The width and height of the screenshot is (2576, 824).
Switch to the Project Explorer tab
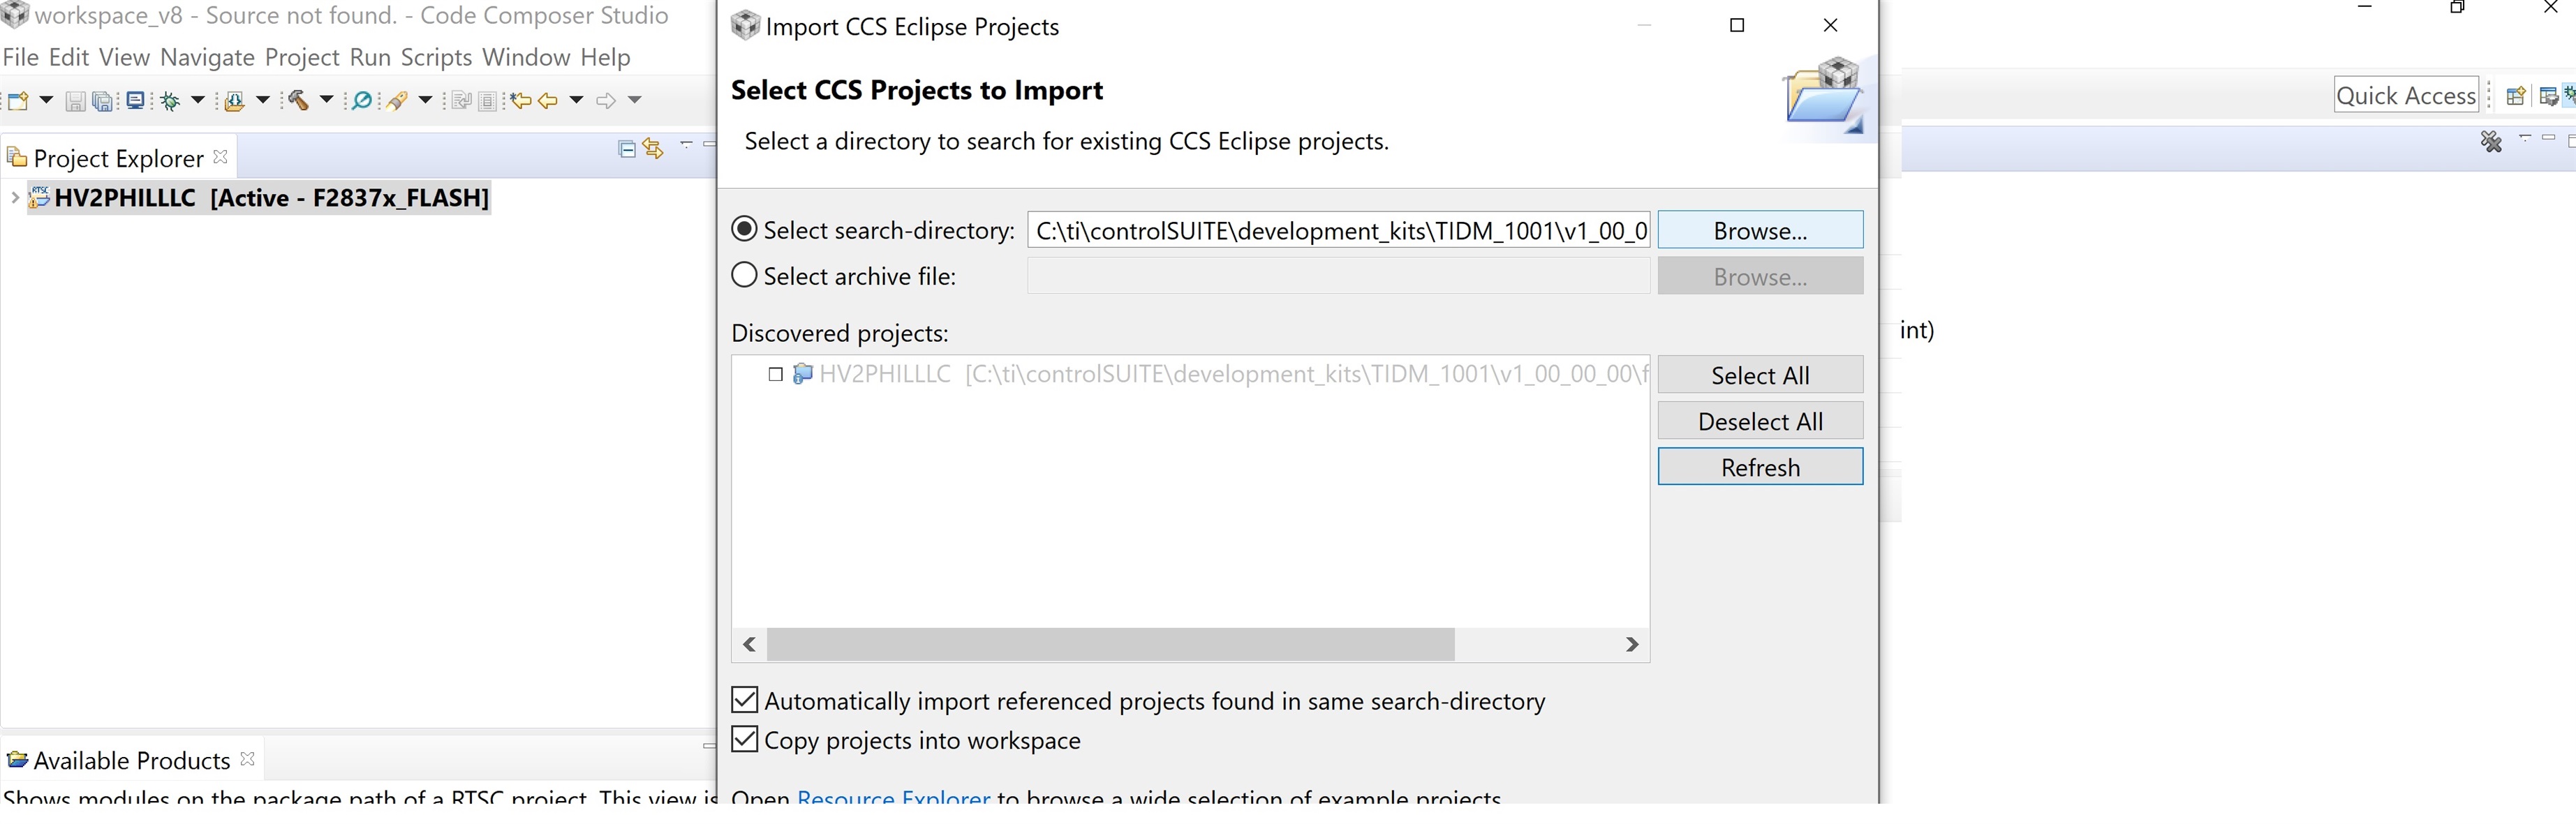118,158
